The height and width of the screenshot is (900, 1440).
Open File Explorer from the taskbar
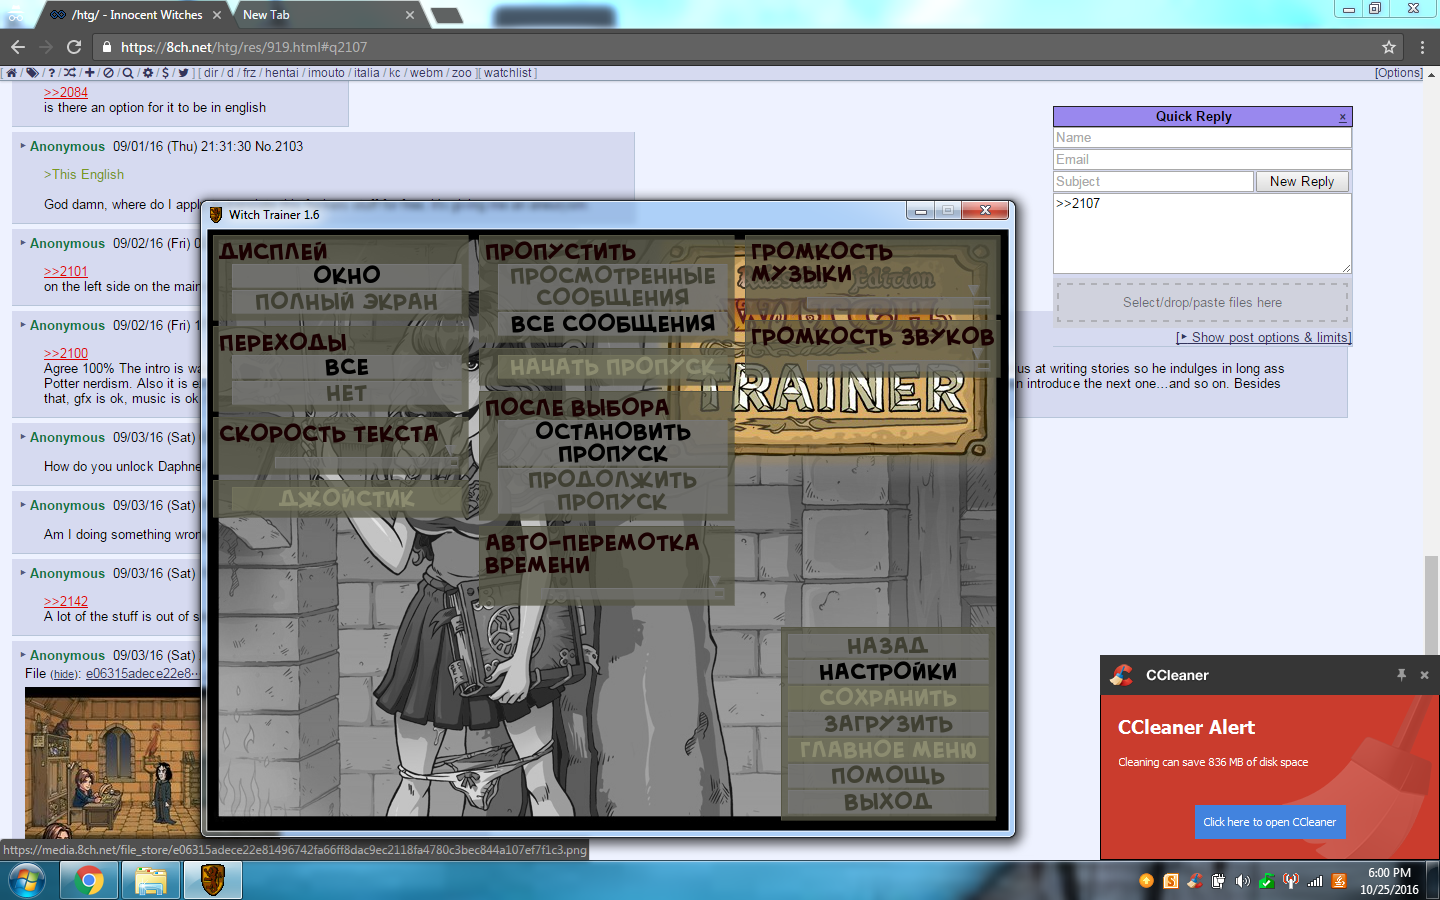[150, 881]
